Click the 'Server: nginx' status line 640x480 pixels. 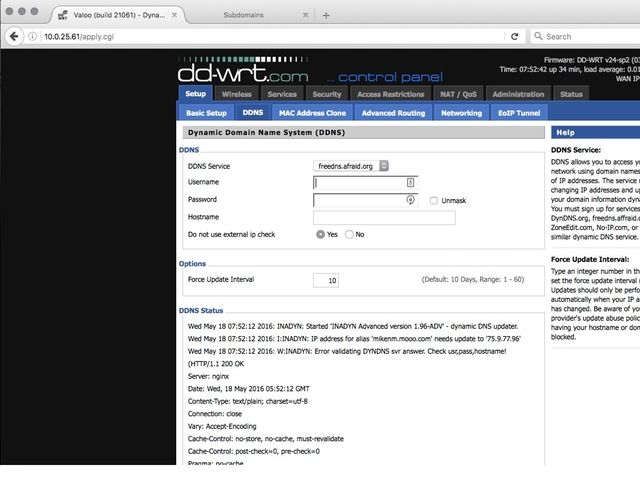pos(208,376)
